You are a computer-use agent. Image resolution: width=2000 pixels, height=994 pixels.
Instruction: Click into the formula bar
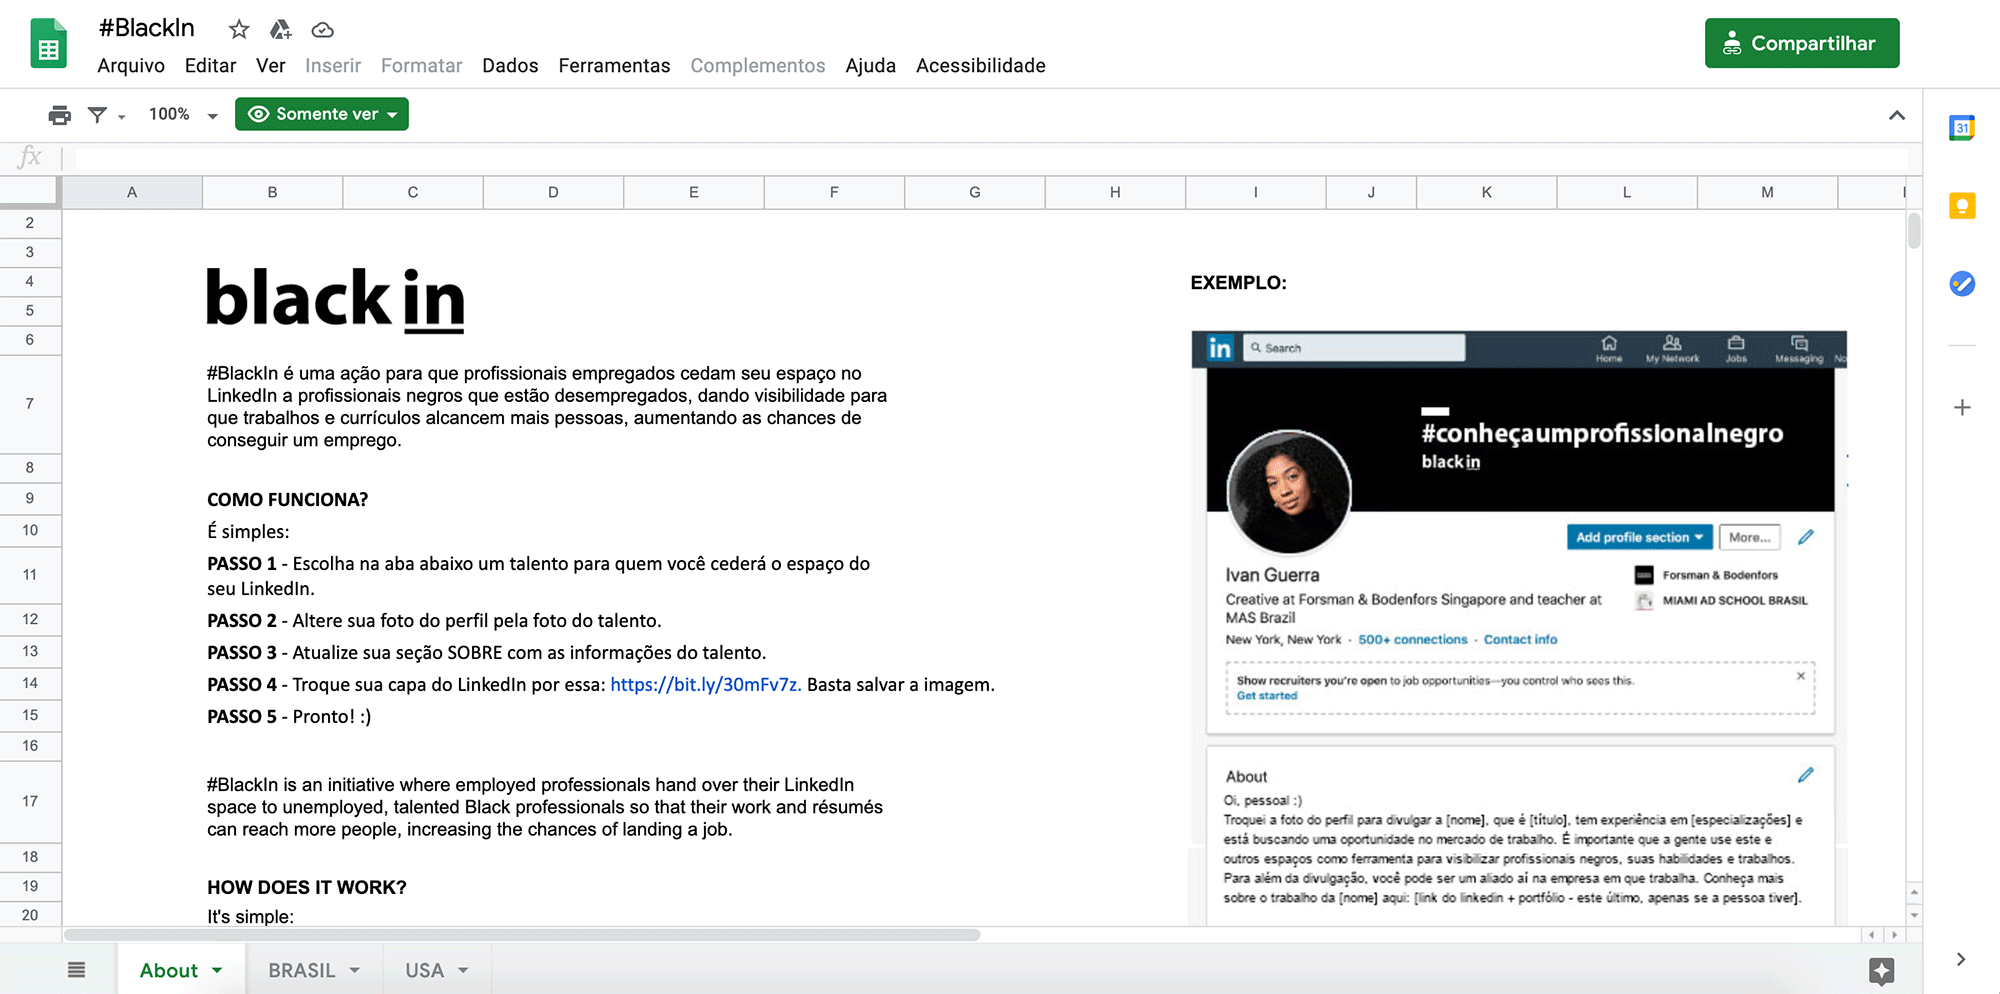point(990,157)
